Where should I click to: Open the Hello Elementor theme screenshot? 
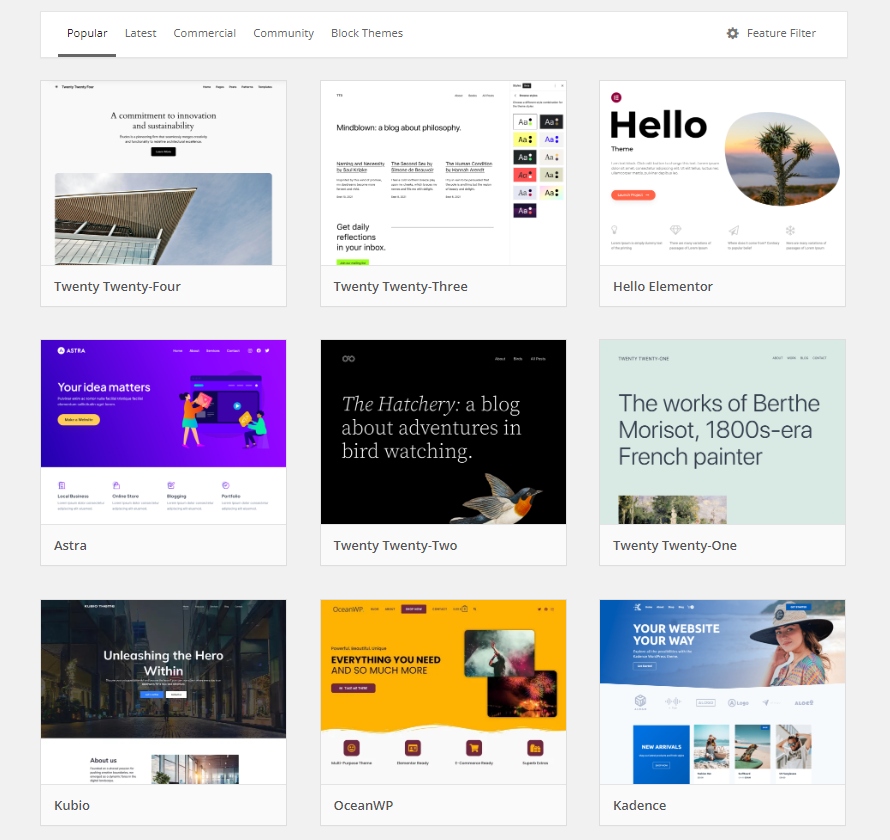click(723, 173)
